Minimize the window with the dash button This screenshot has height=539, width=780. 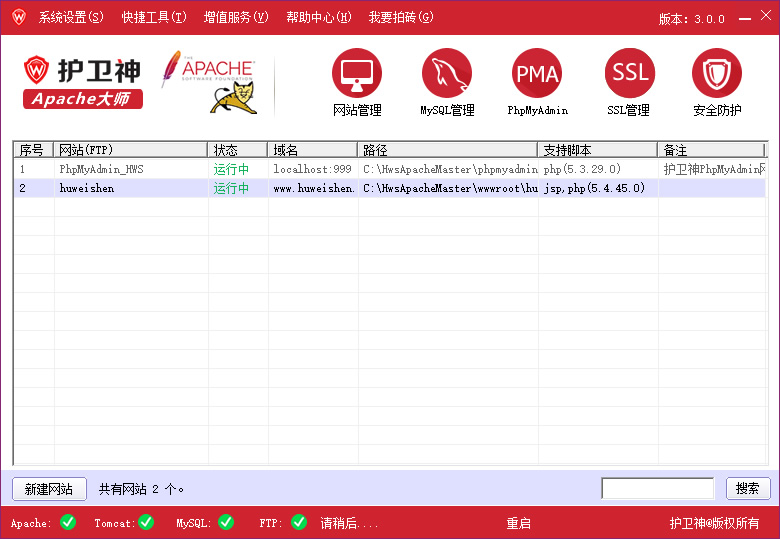[745, 18]
